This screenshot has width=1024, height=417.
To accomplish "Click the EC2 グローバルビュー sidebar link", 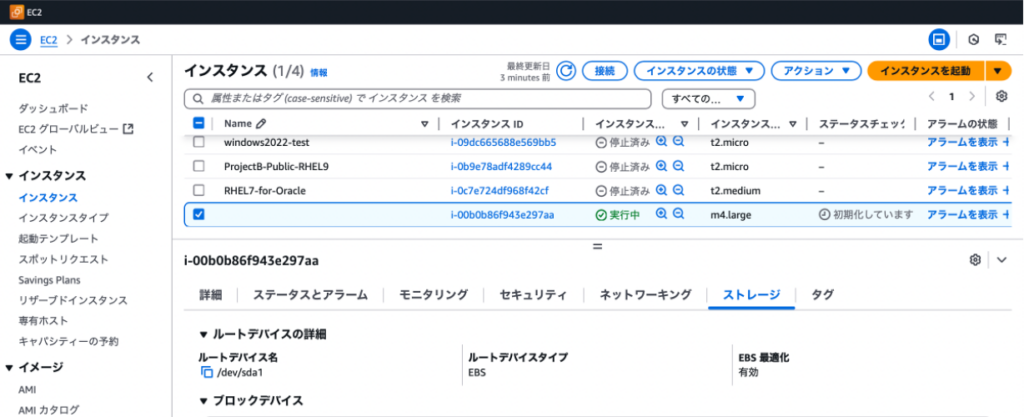I will pos(76,129).
